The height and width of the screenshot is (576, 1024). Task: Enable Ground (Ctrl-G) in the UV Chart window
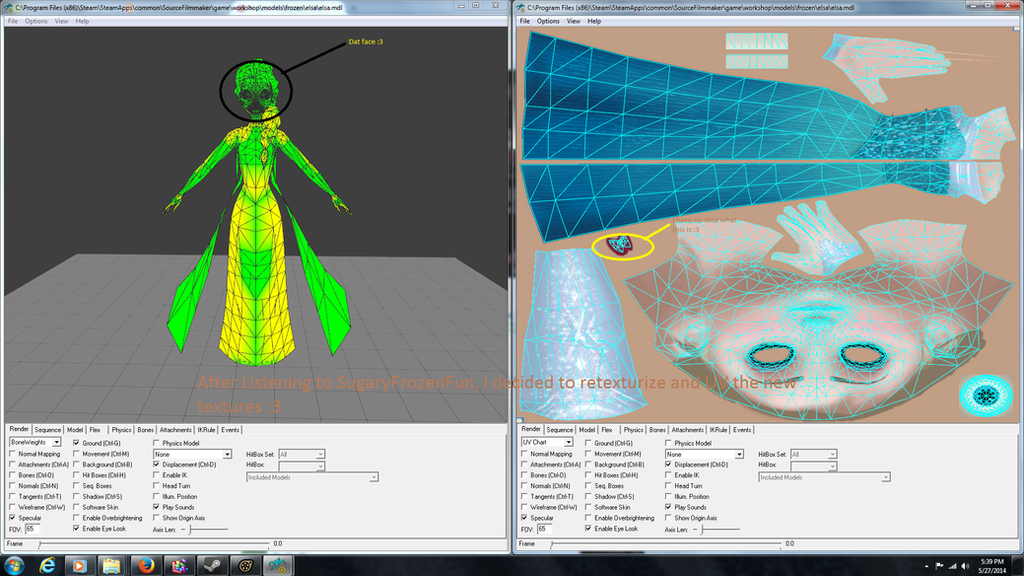[x=588, y=443]
